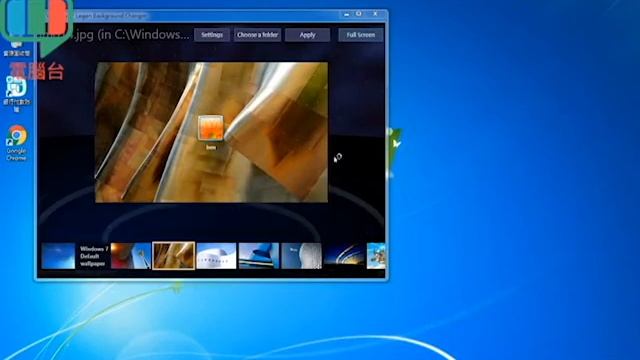The width and height of the screenshot is (640, 360).
Task: Choose the colorful cartoon thumbnail at the strip's end
Action: pyautogui.click(x=376, y=256)
